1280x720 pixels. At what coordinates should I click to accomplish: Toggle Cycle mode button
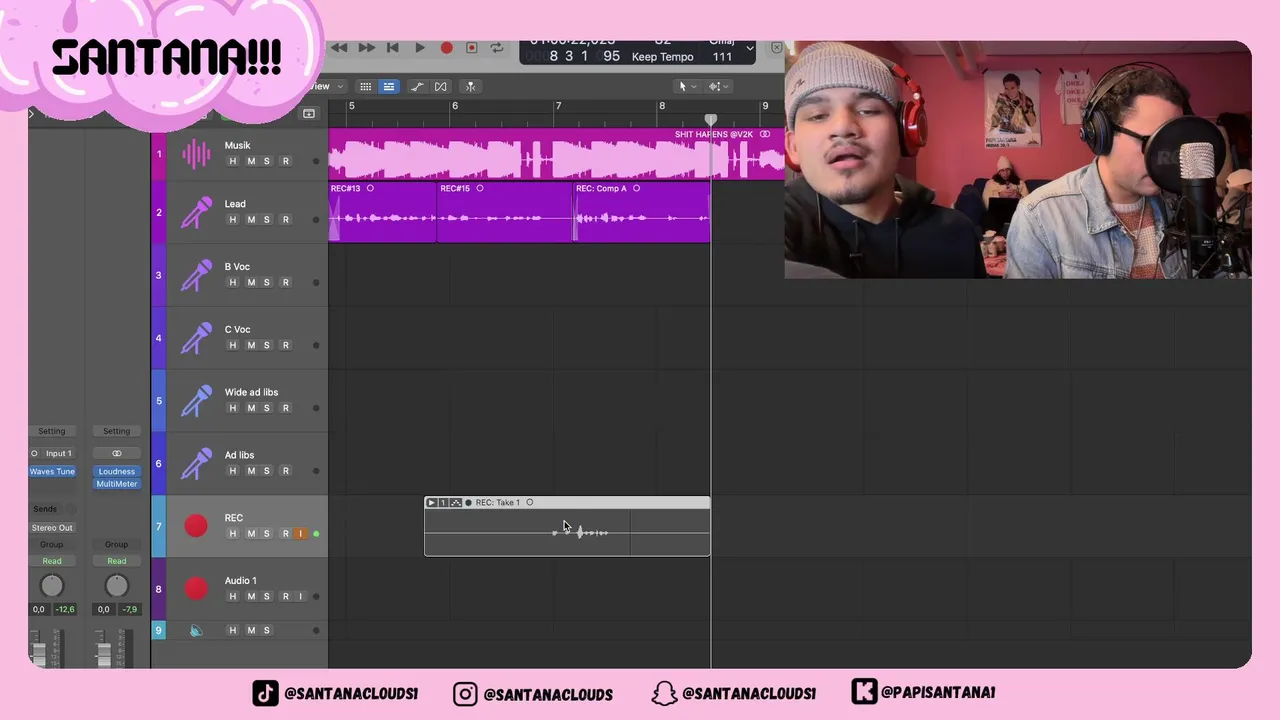point(497,48)
